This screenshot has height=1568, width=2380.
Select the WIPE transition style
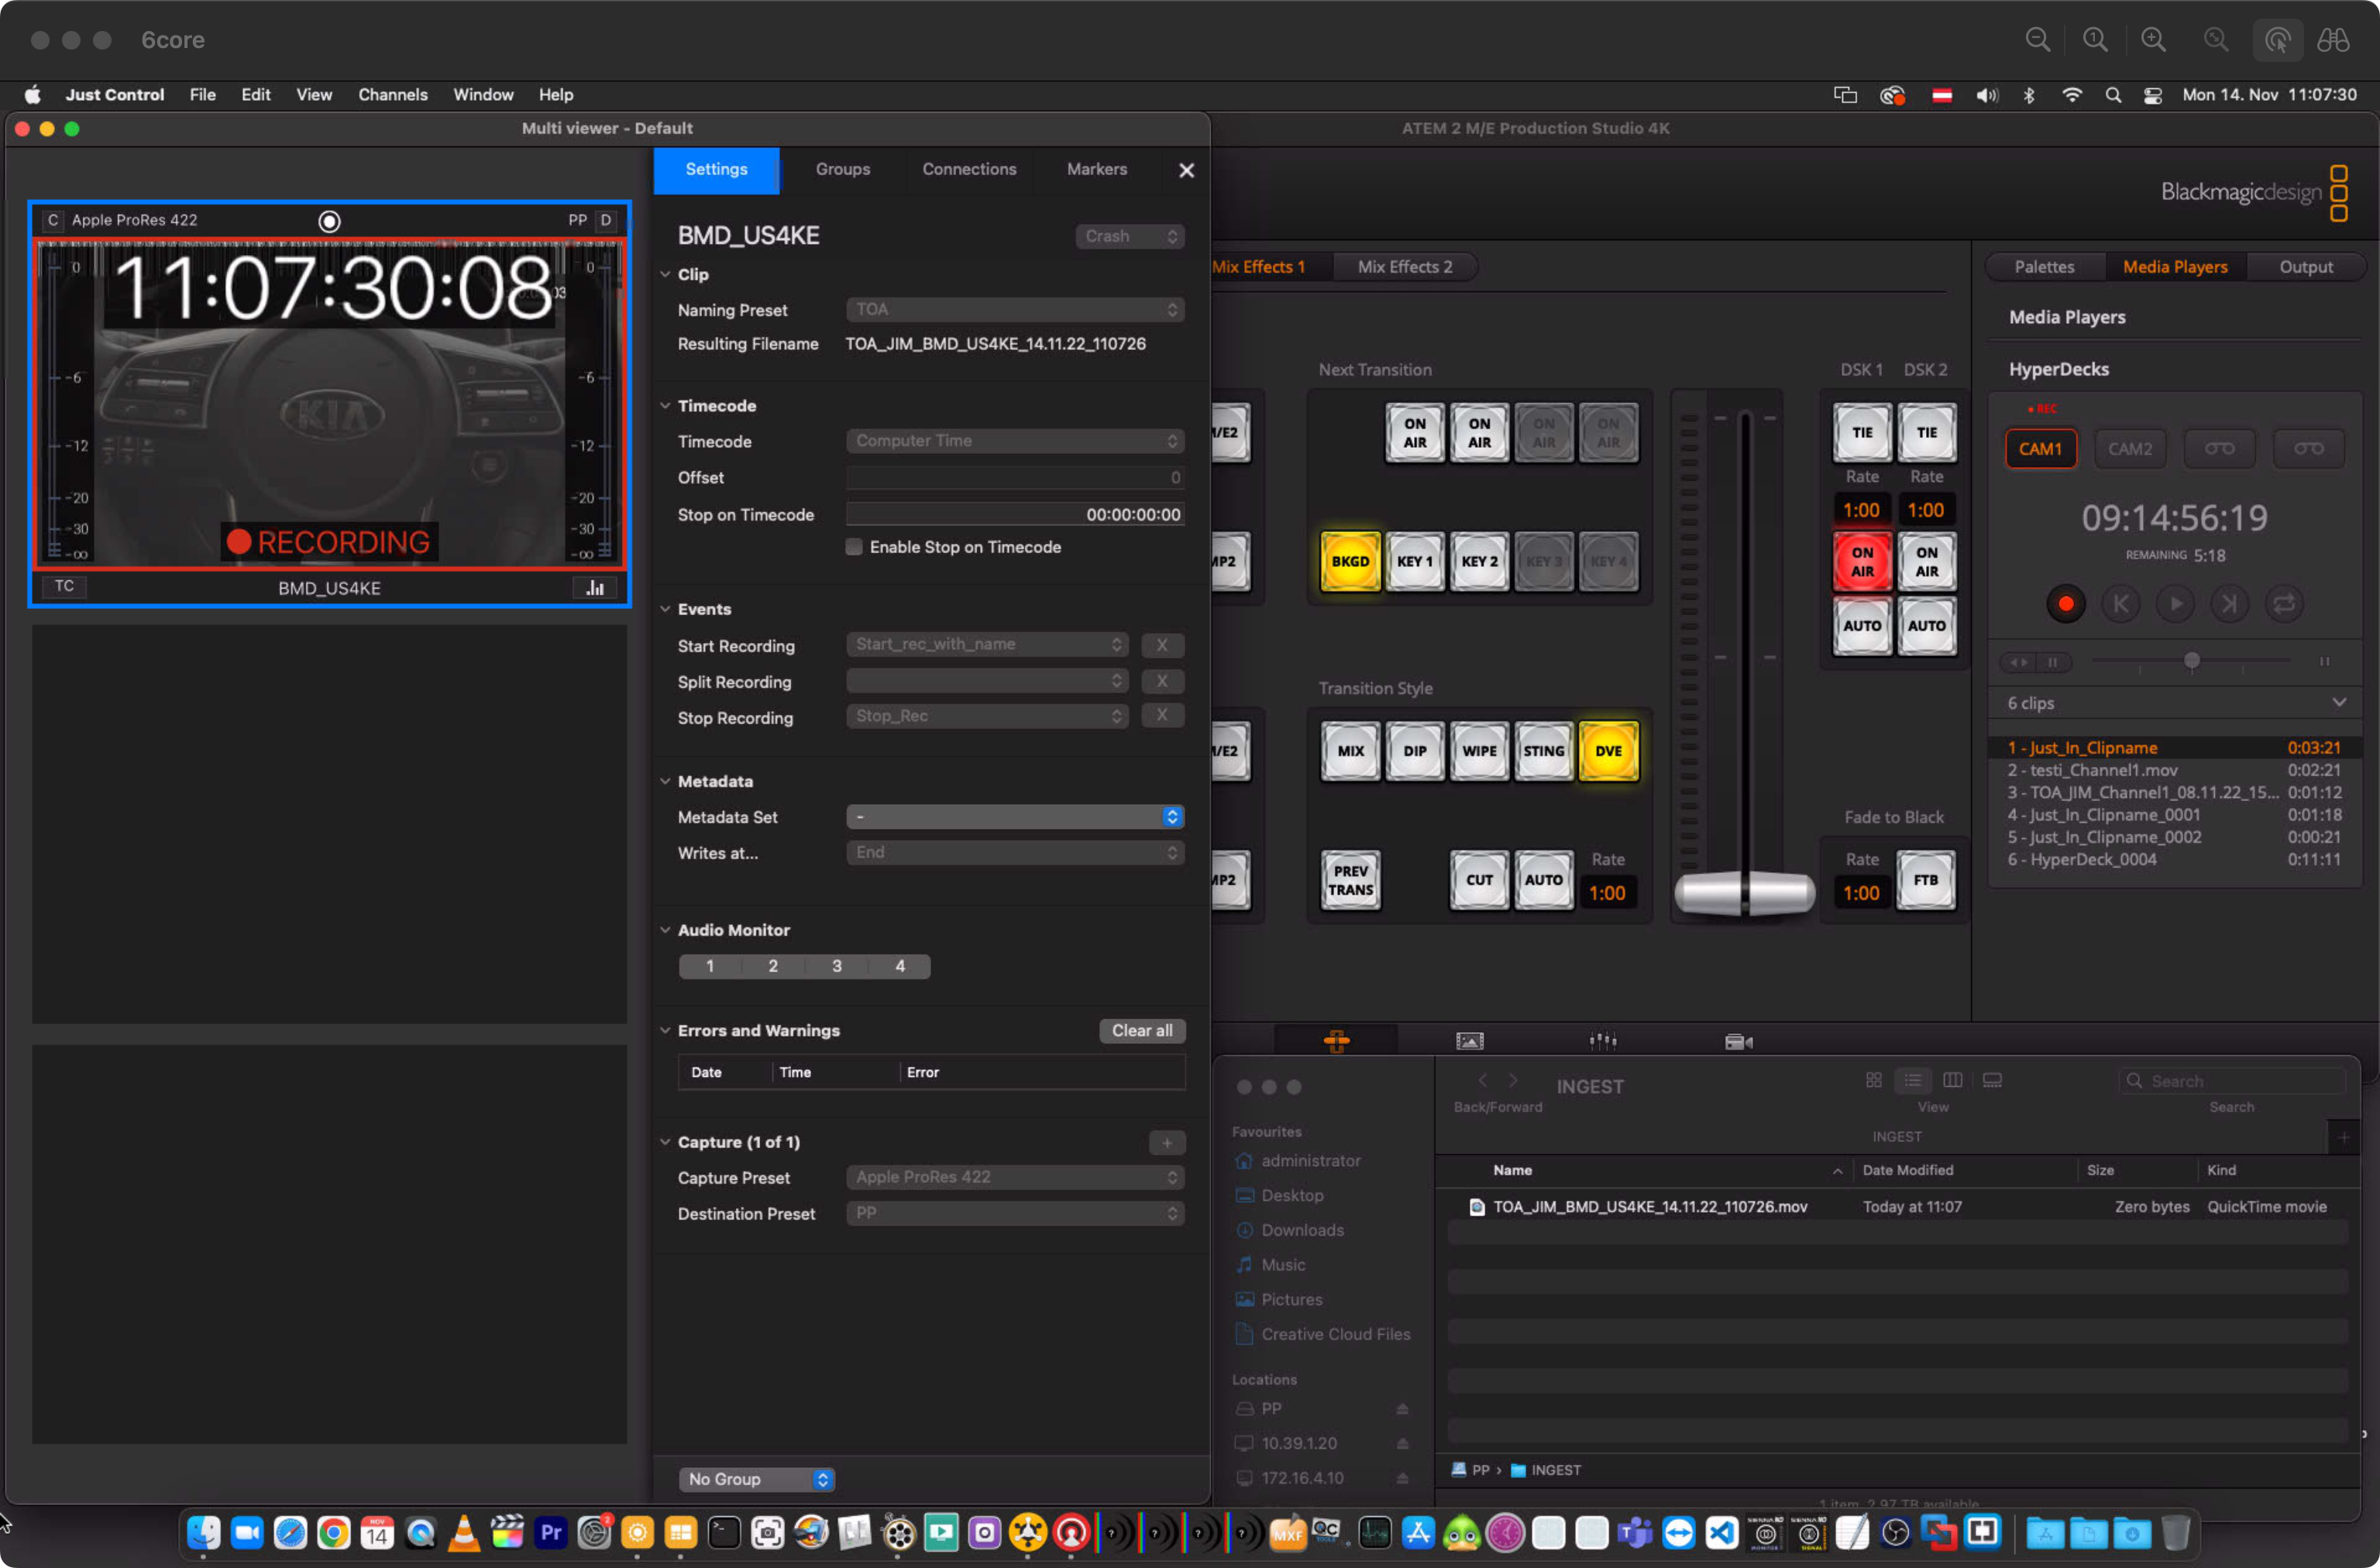coord(1479,751)
